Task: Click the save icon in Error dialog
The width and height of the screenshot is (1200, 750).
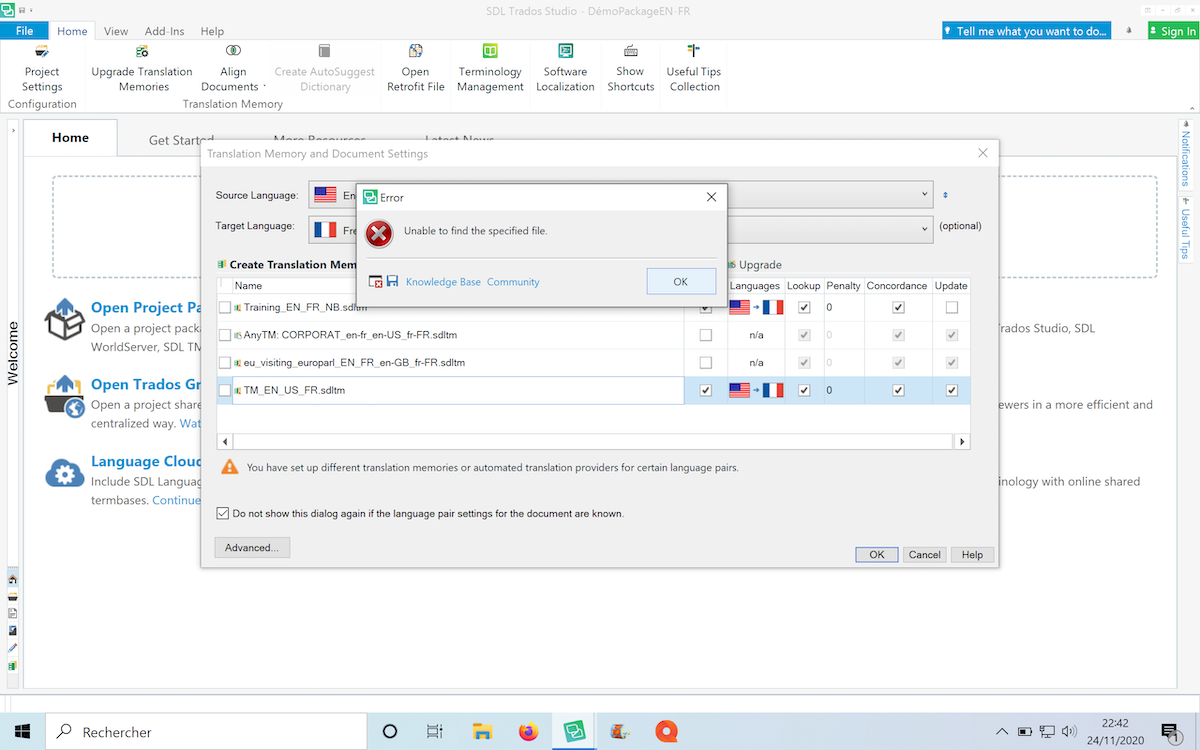Action: [x=392, y=282]
